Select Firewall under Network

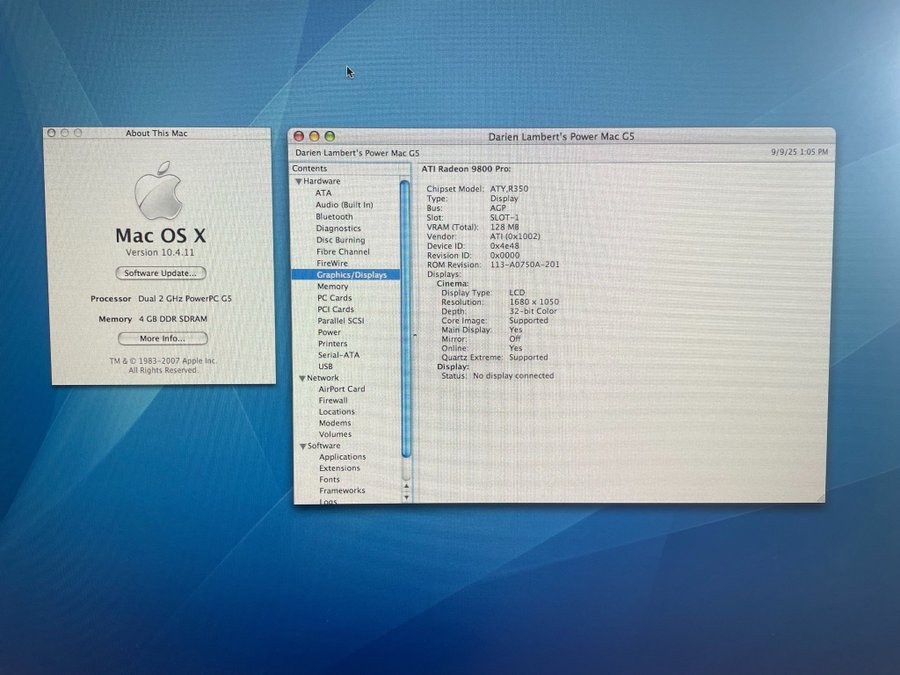[333, 401]
